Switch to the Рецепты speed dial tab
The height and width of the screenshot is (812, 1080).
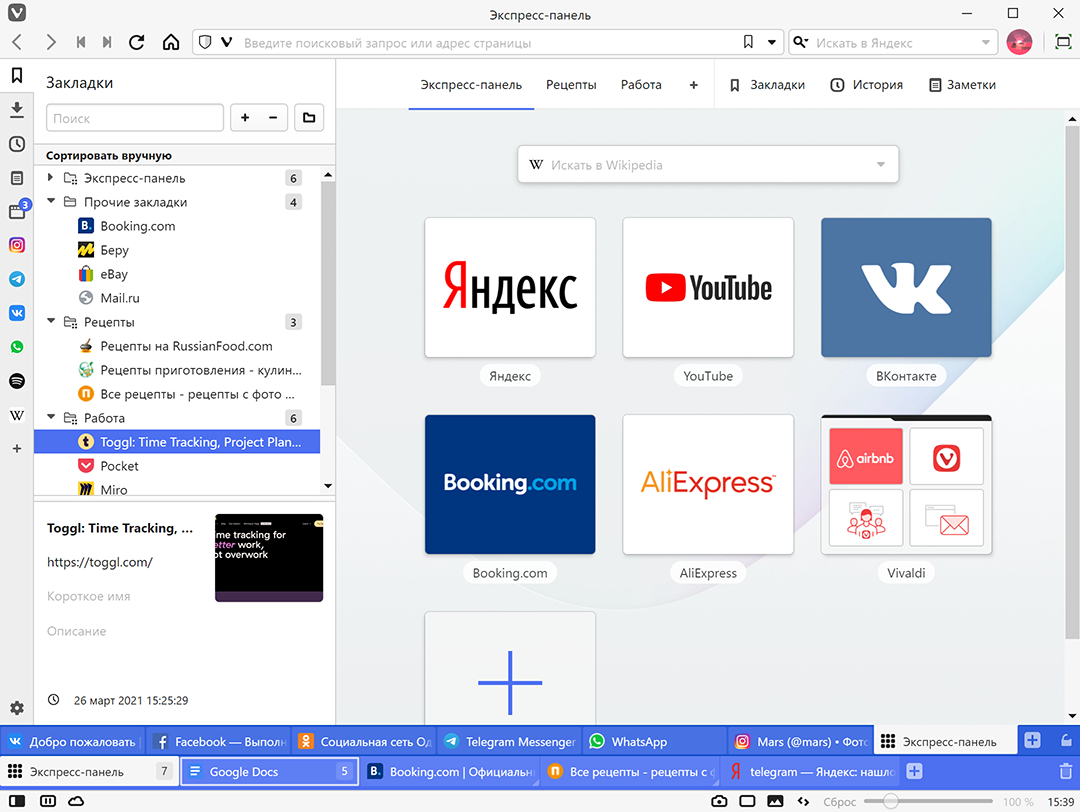coord(571,85)
